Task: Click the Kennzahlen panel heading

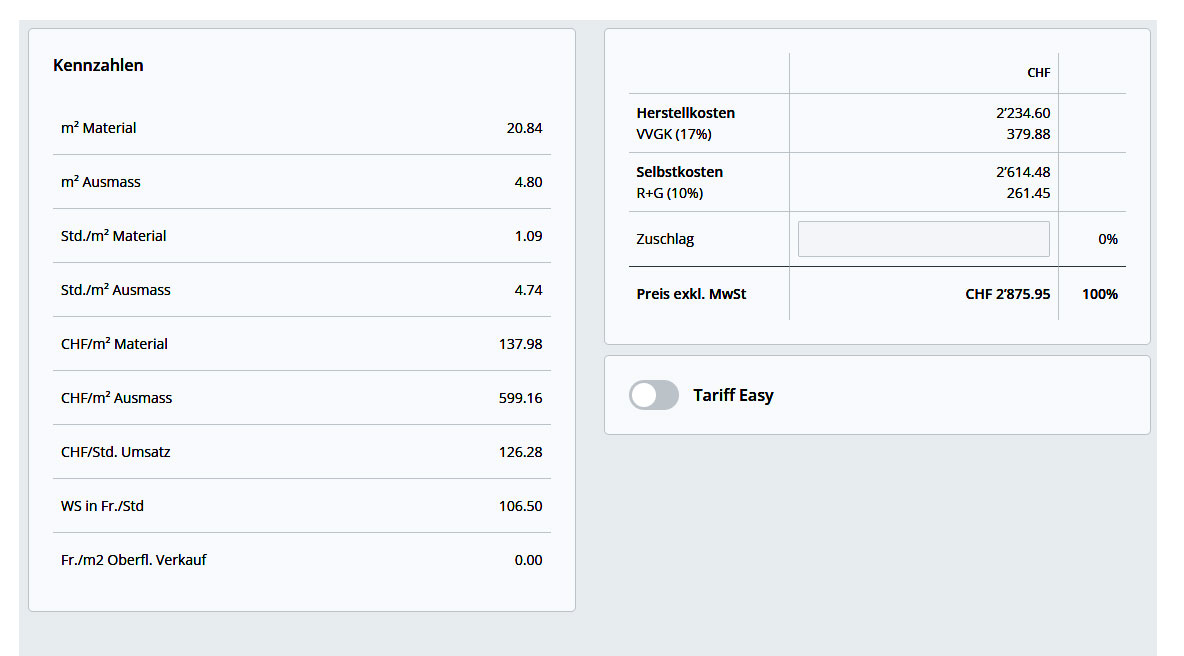Action: (98, 65)
